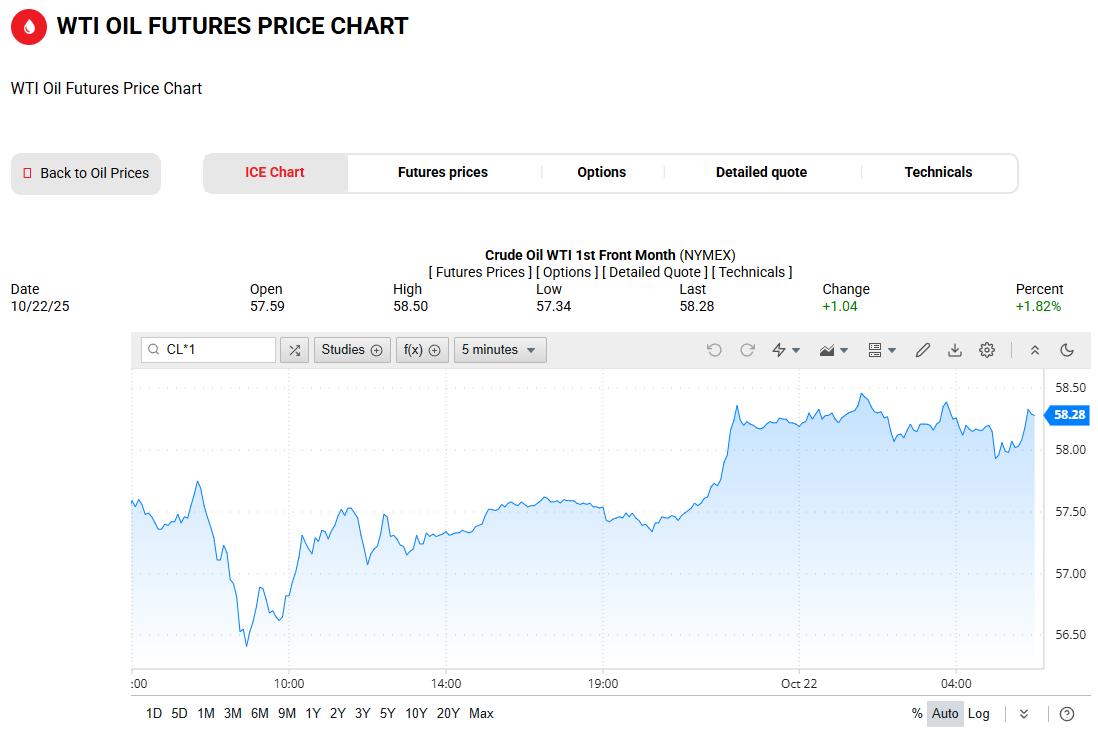
Task: Switch the price axis to Log scale
Action: click(979, 713)
